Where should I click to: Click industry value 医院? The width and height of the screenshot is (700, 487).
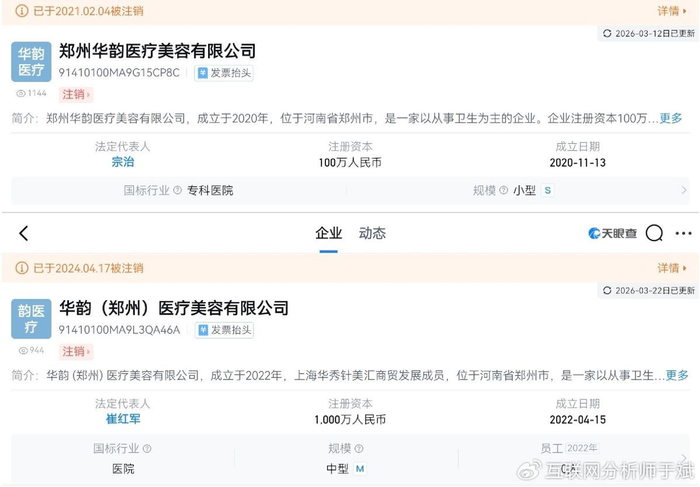(x=123, y=469)
